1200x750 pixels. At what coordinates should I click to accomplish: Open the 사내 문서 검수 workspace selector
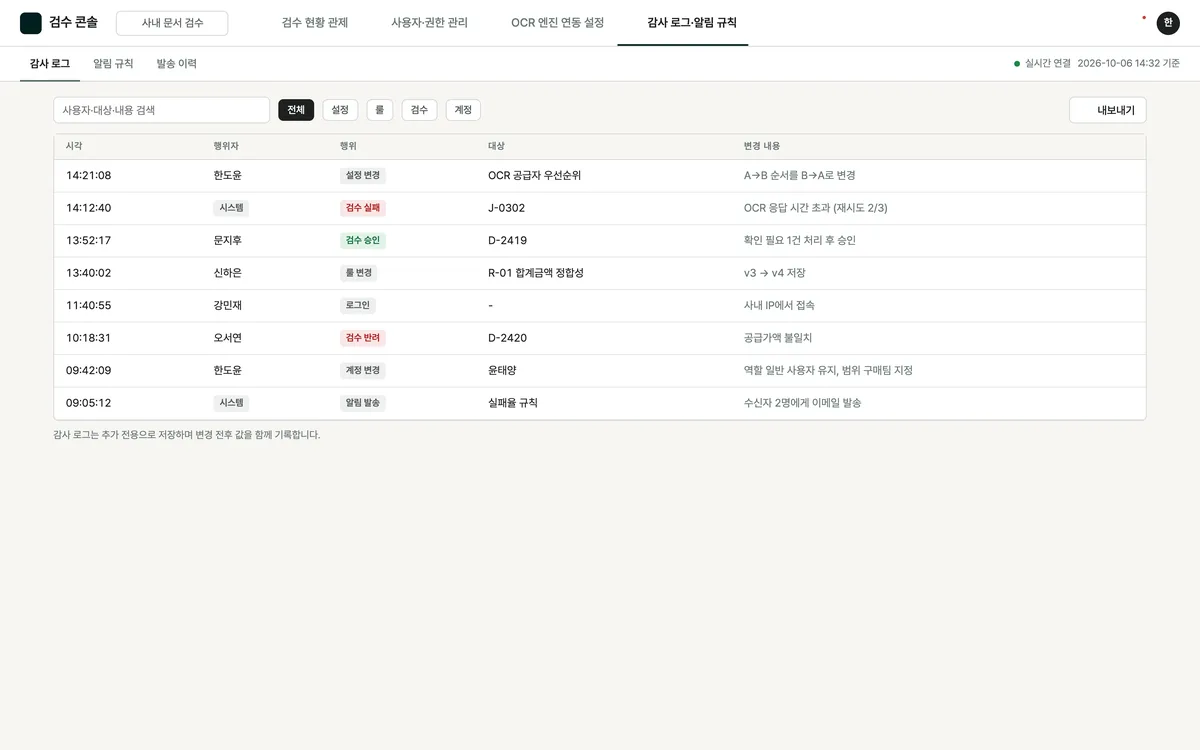pos(172,23)
